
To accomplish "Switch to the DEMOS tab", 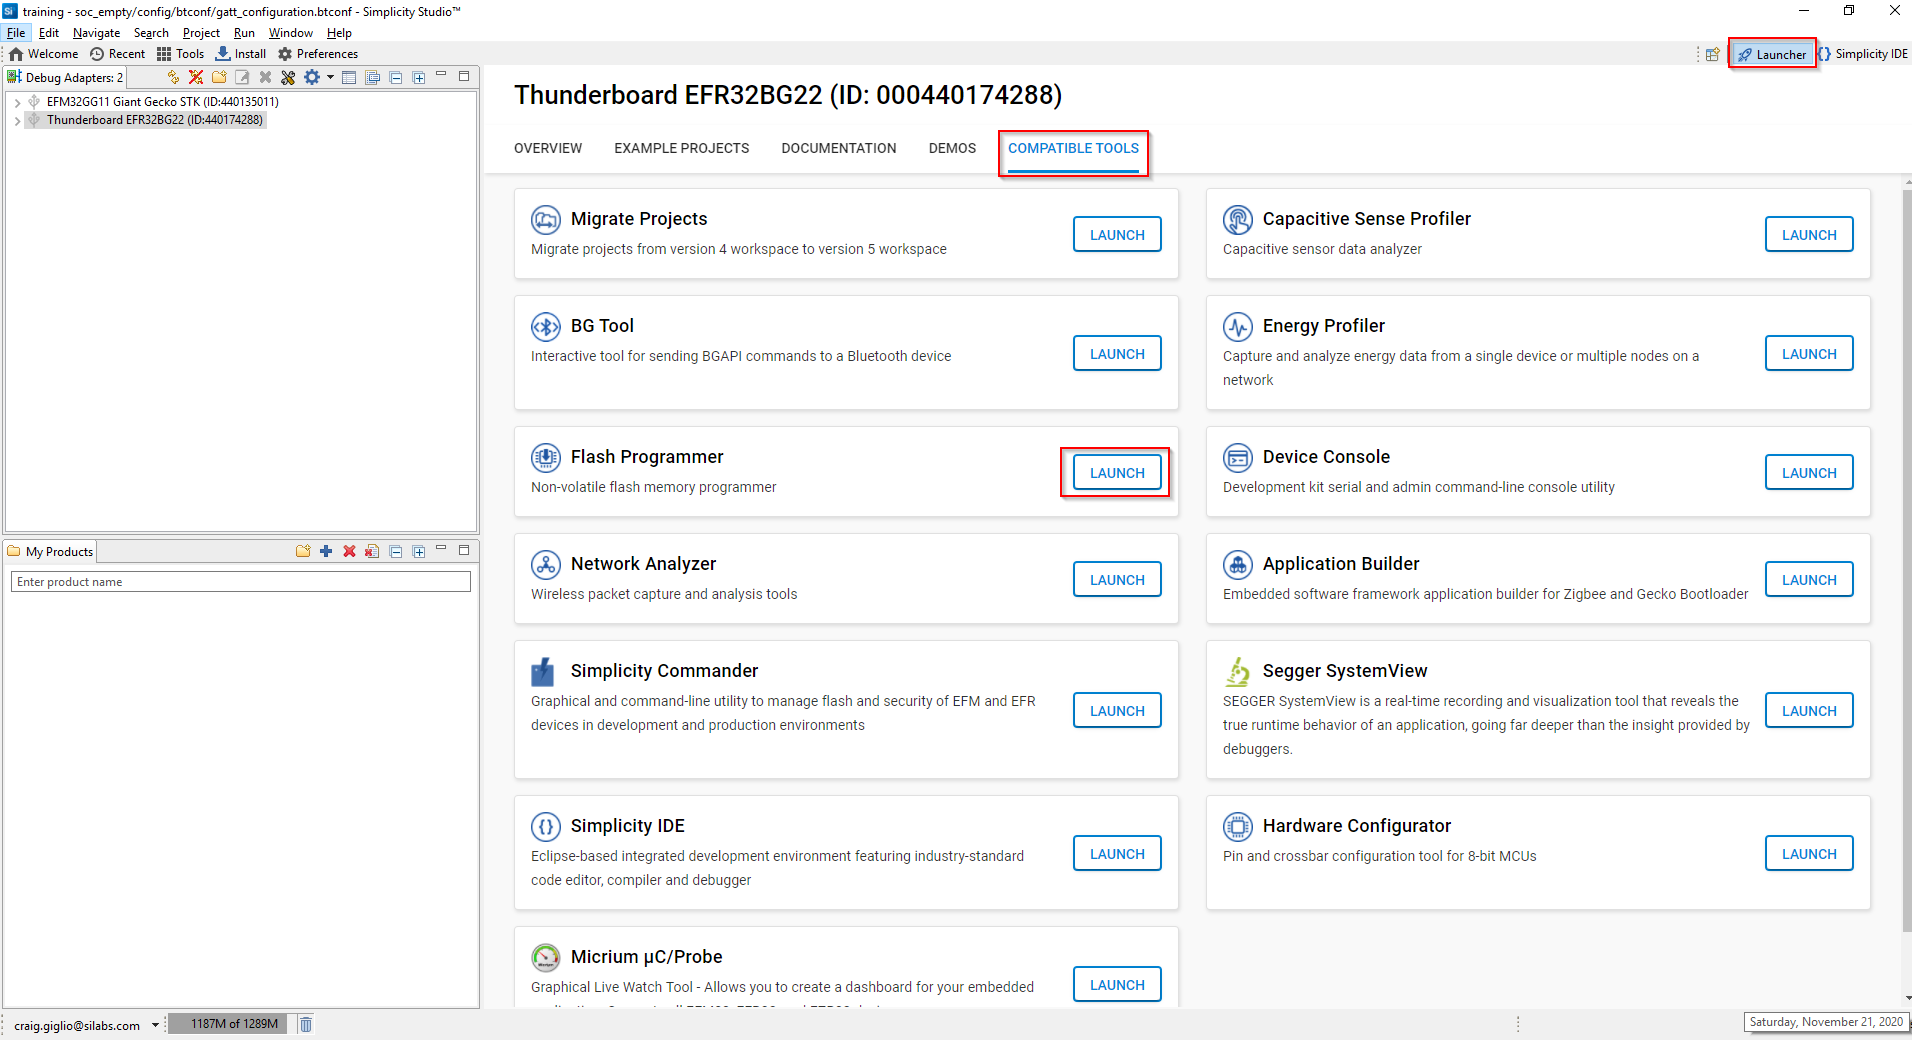I will (952, 148).
